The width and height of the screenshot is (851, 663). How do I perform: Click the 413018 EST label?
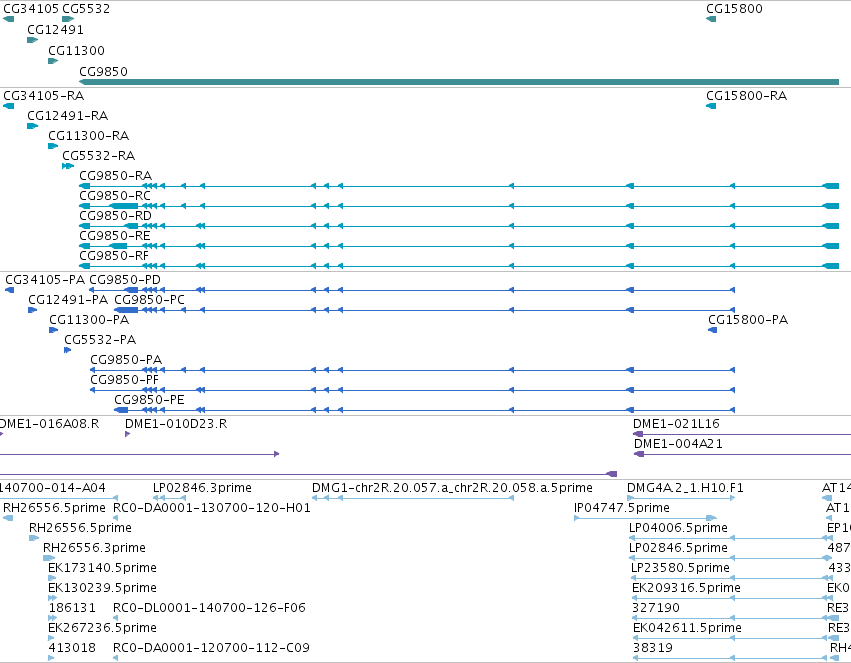click(72, 648)
